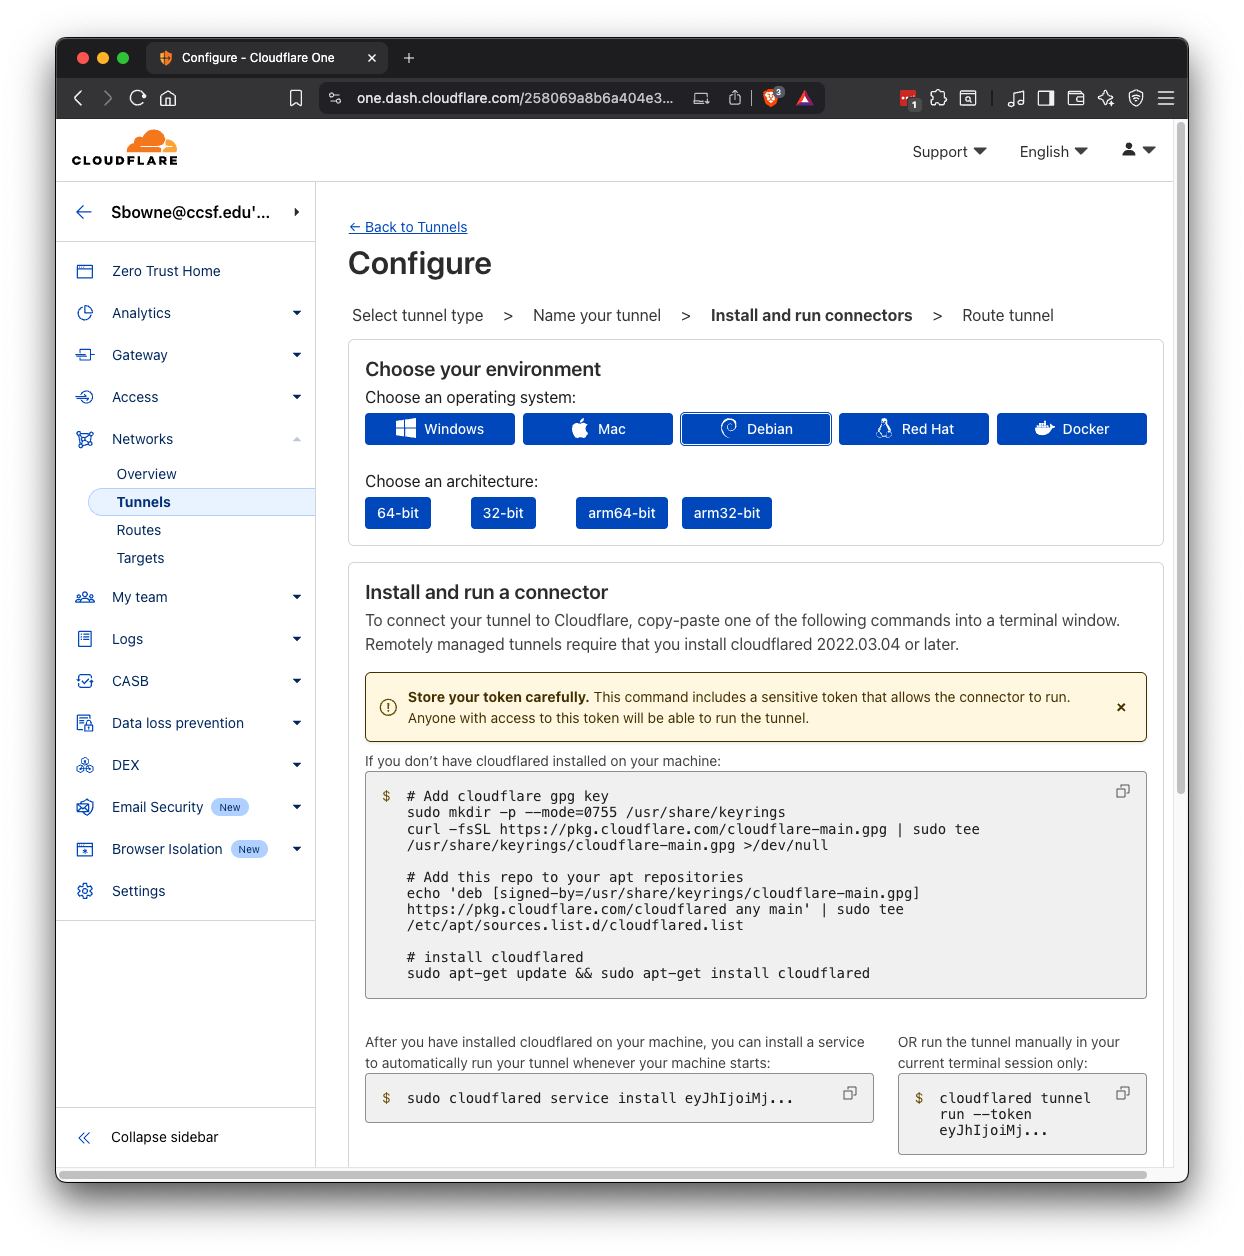Open a new browser tab
The height and width of the screenshot is (1256, 1244).
(409, 58)
